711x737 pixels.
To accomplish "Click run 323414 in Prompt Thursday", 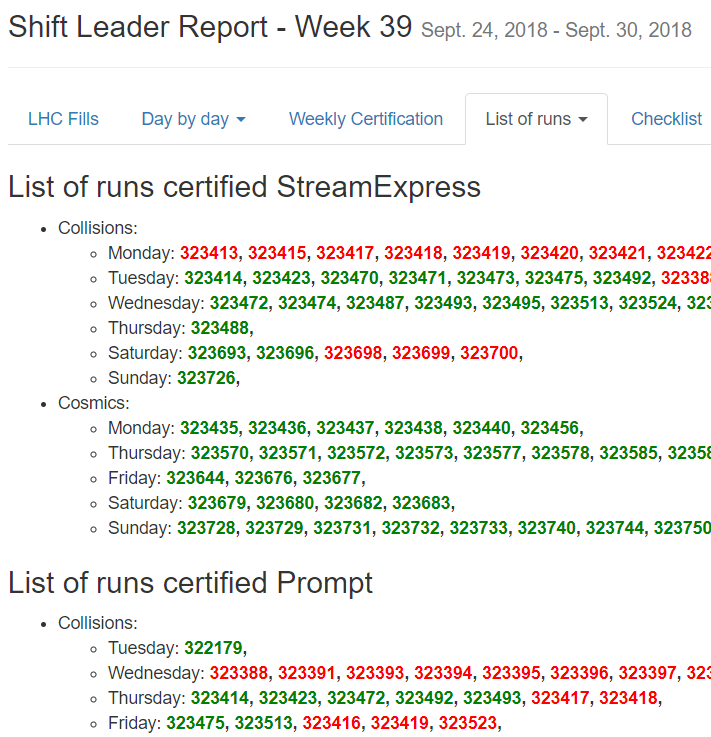I will [x=219, y=698].
